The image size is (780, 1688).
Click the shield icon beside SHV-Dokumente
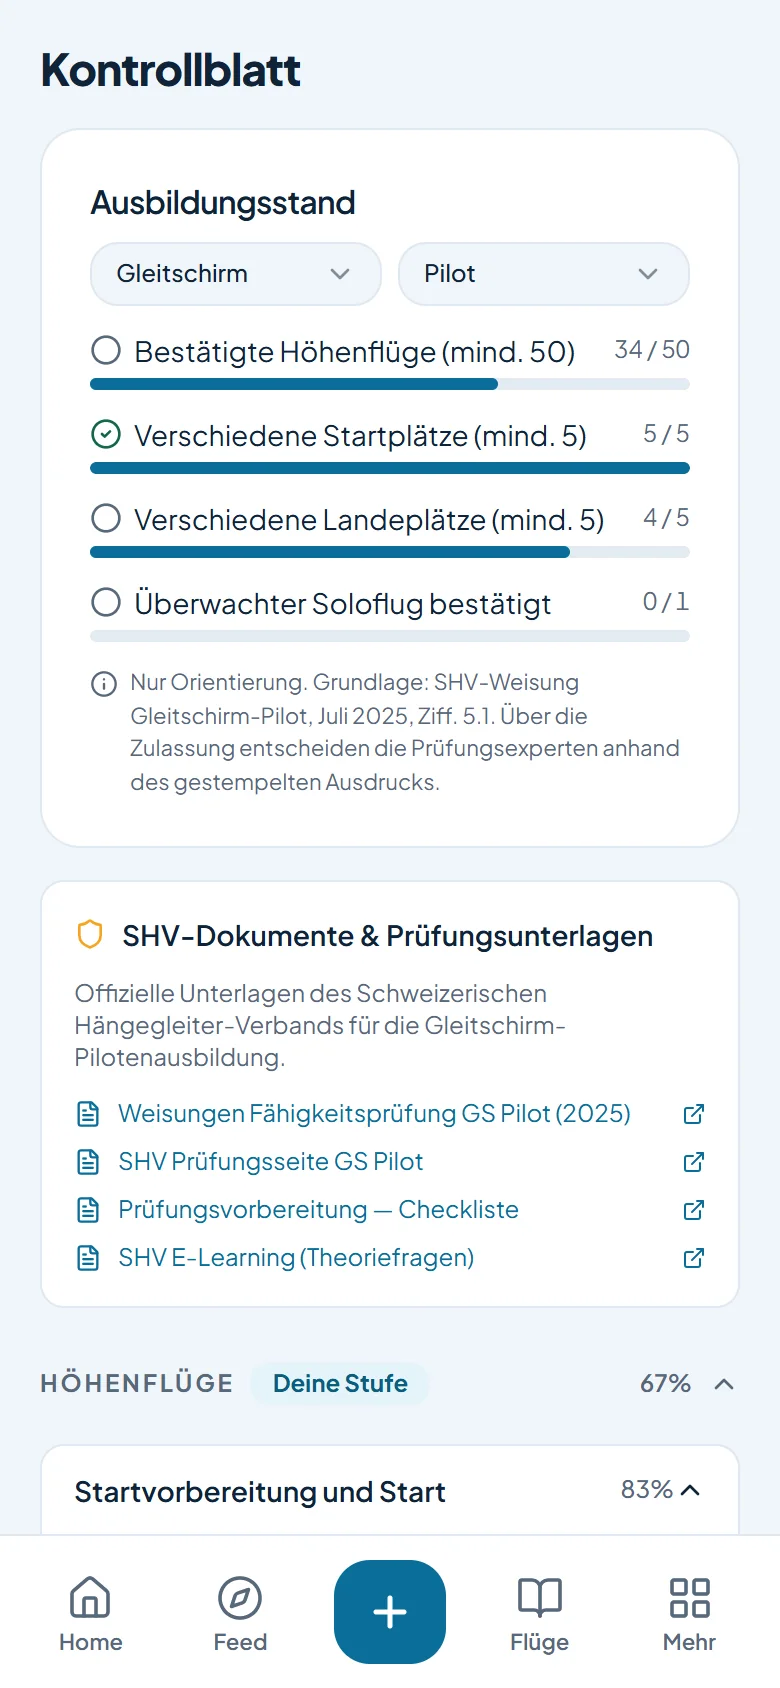coord(90,935)
